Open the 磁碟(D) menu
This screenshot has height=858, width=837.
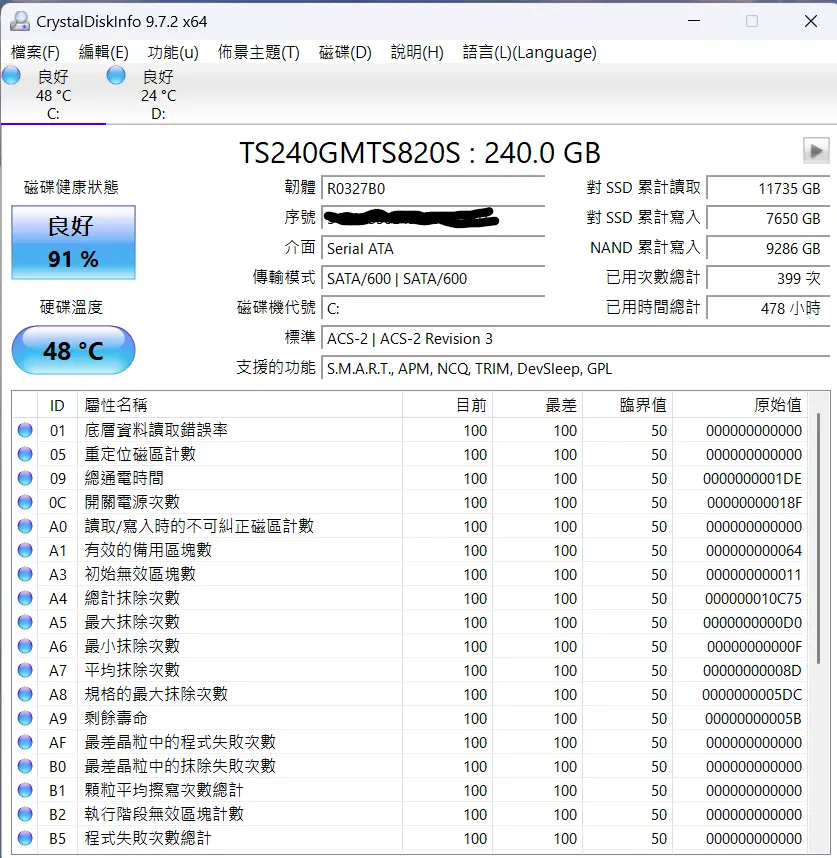[x=345, y=52]
